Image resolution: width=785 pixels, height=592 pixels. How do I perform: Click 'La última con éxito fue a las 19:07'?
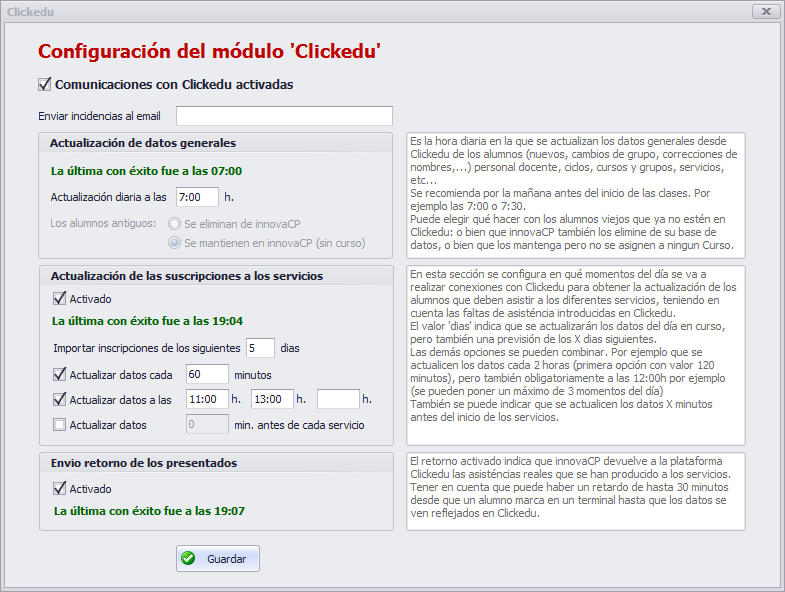(x=149, y=511)
